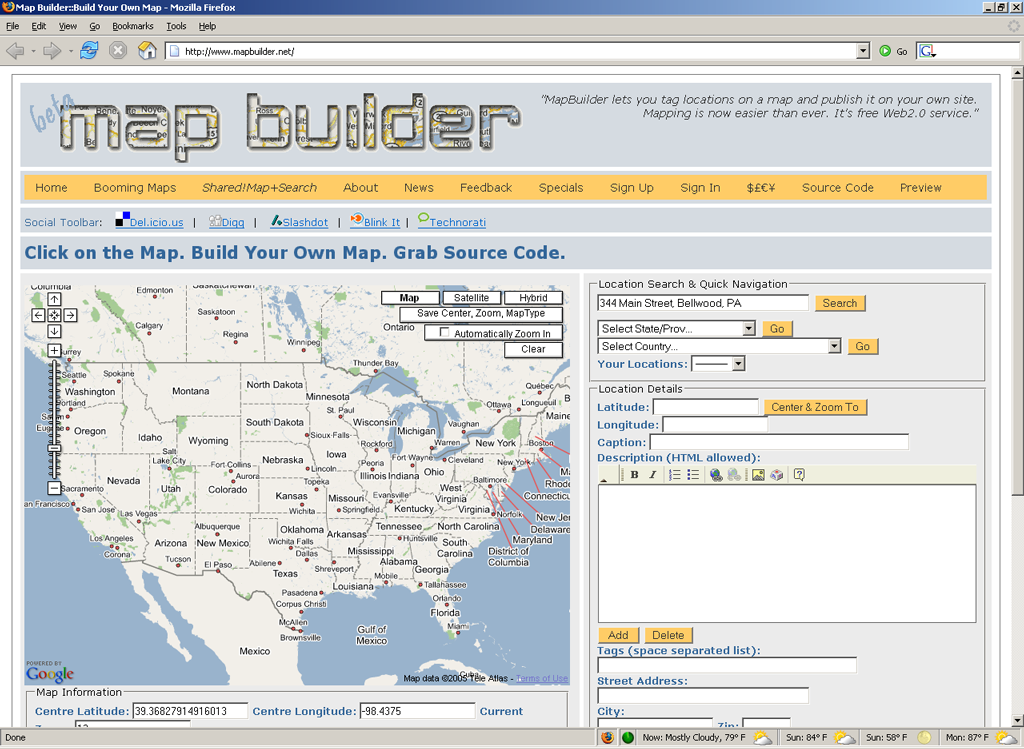Click the browser Back arrow
This screenshot has width=1024, height=749.
(x=15, y=51)
